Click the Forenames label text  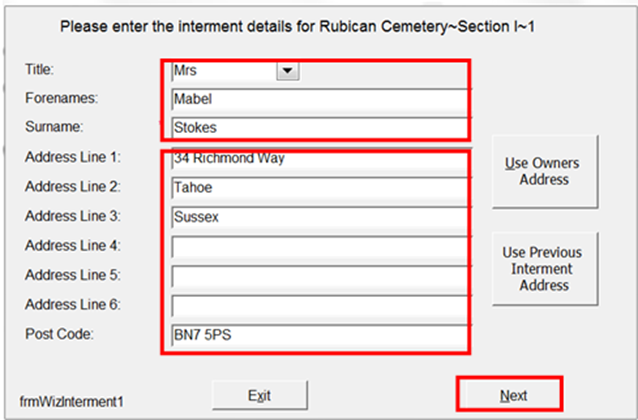59,98
